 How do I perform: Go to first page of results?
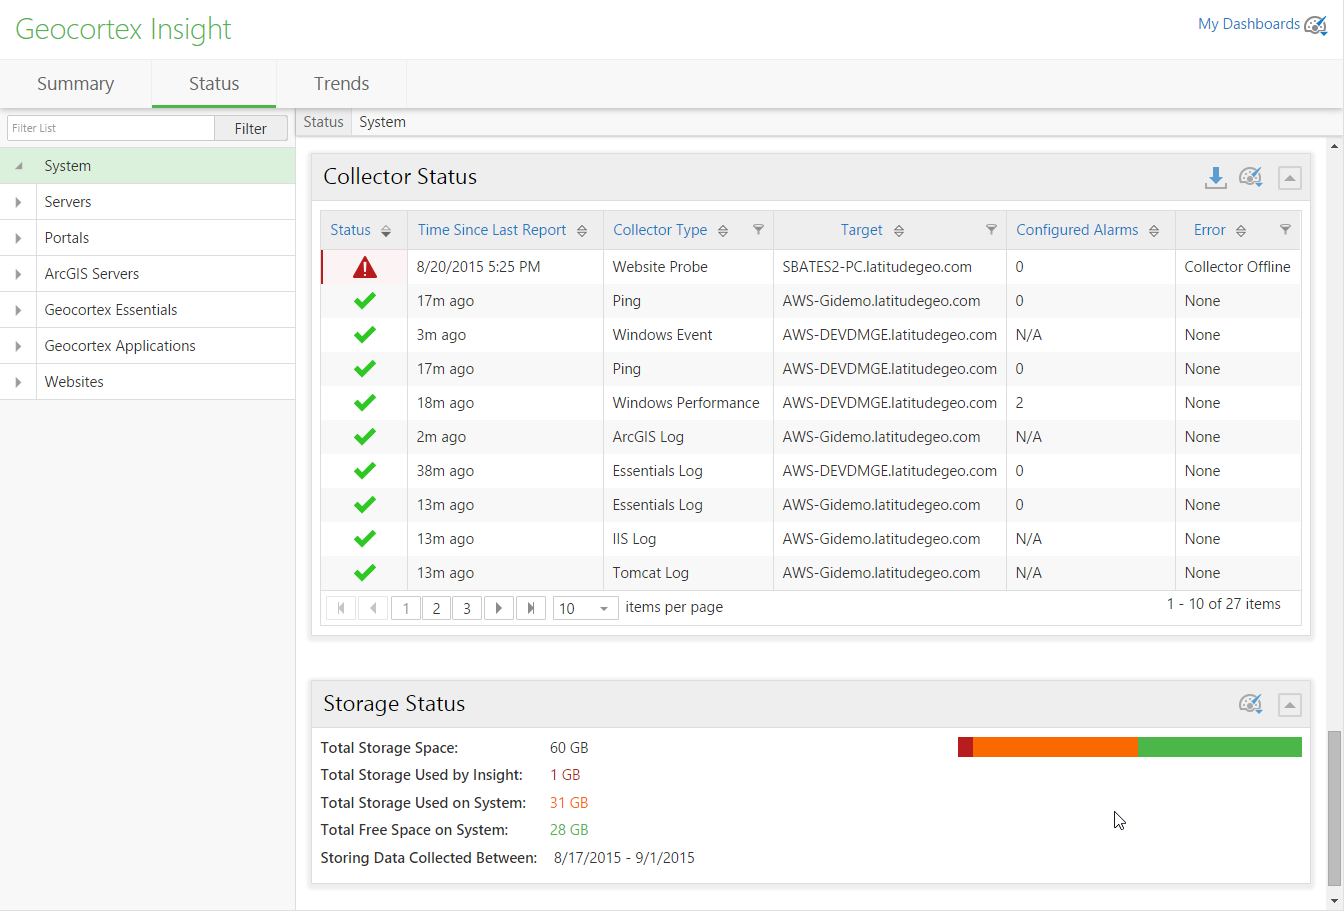[341, 608]
